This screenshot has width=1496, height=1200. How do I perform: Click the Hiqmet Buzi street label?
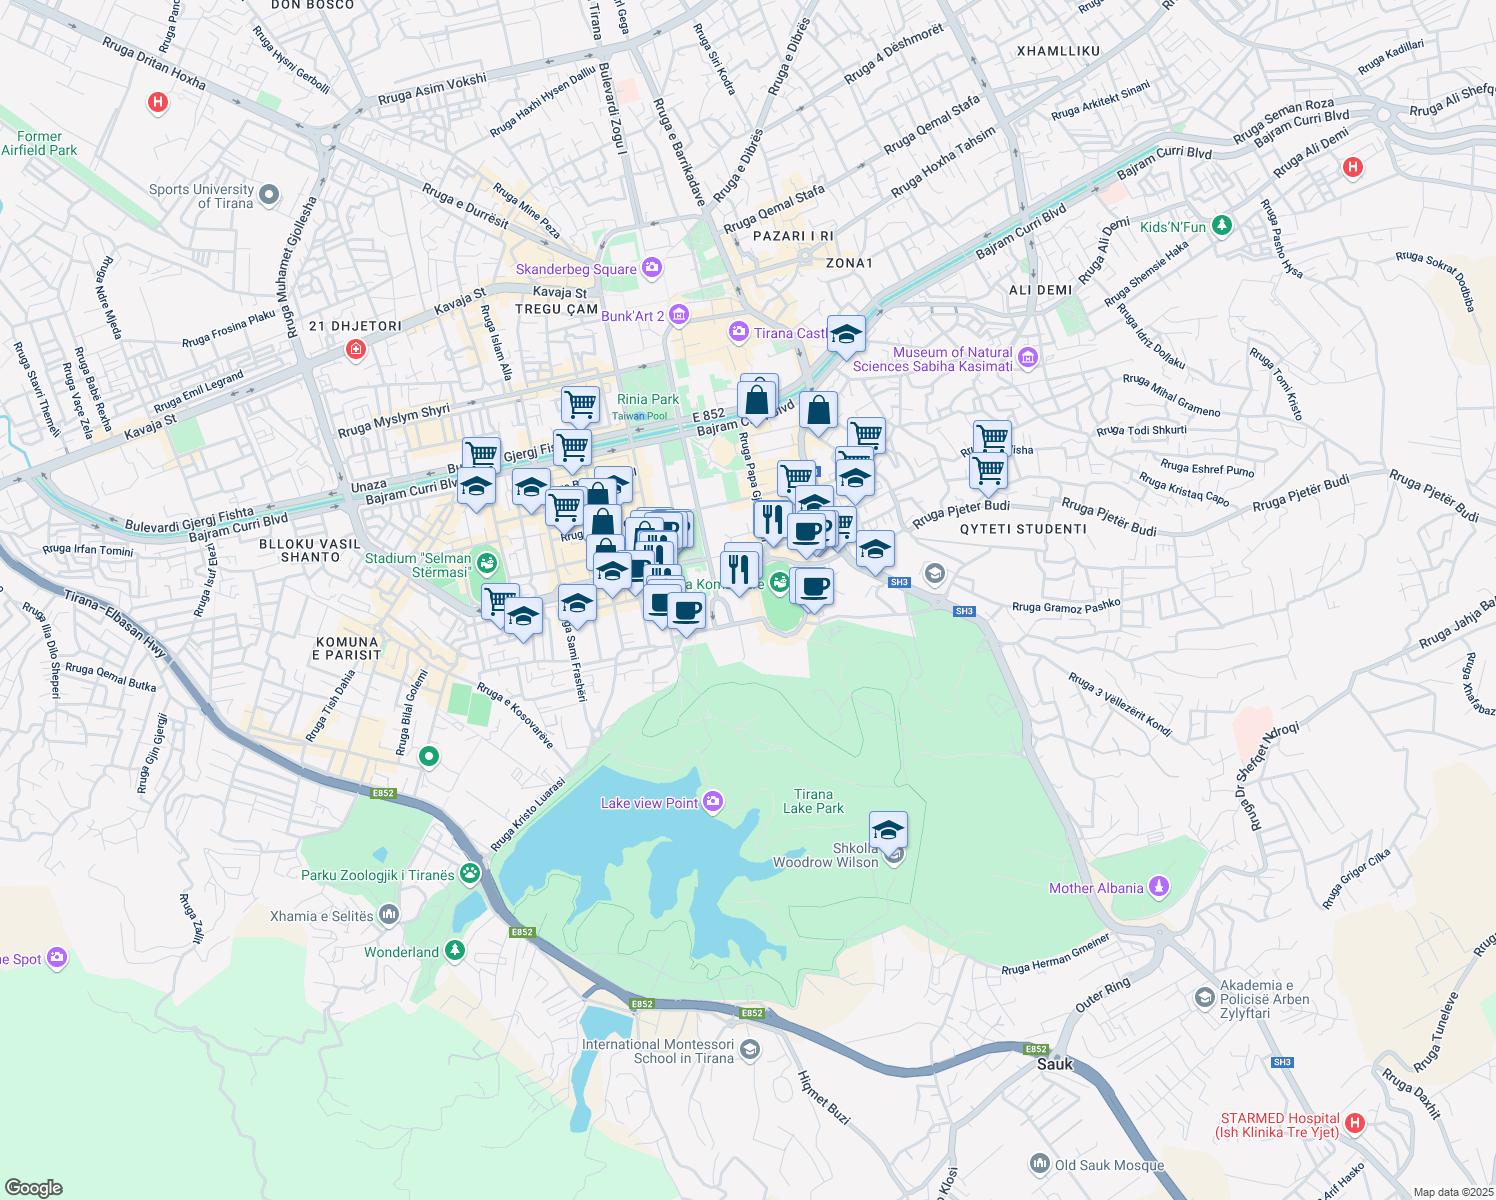824,1097
